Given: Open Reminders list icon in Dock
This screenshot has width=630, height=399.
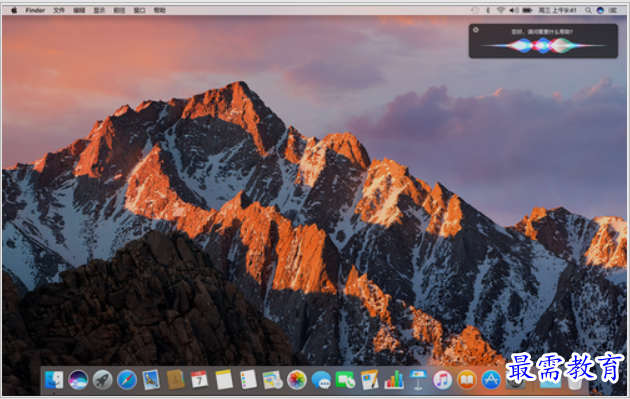Looking at the screenshot, I should click(x=248, y=380).
